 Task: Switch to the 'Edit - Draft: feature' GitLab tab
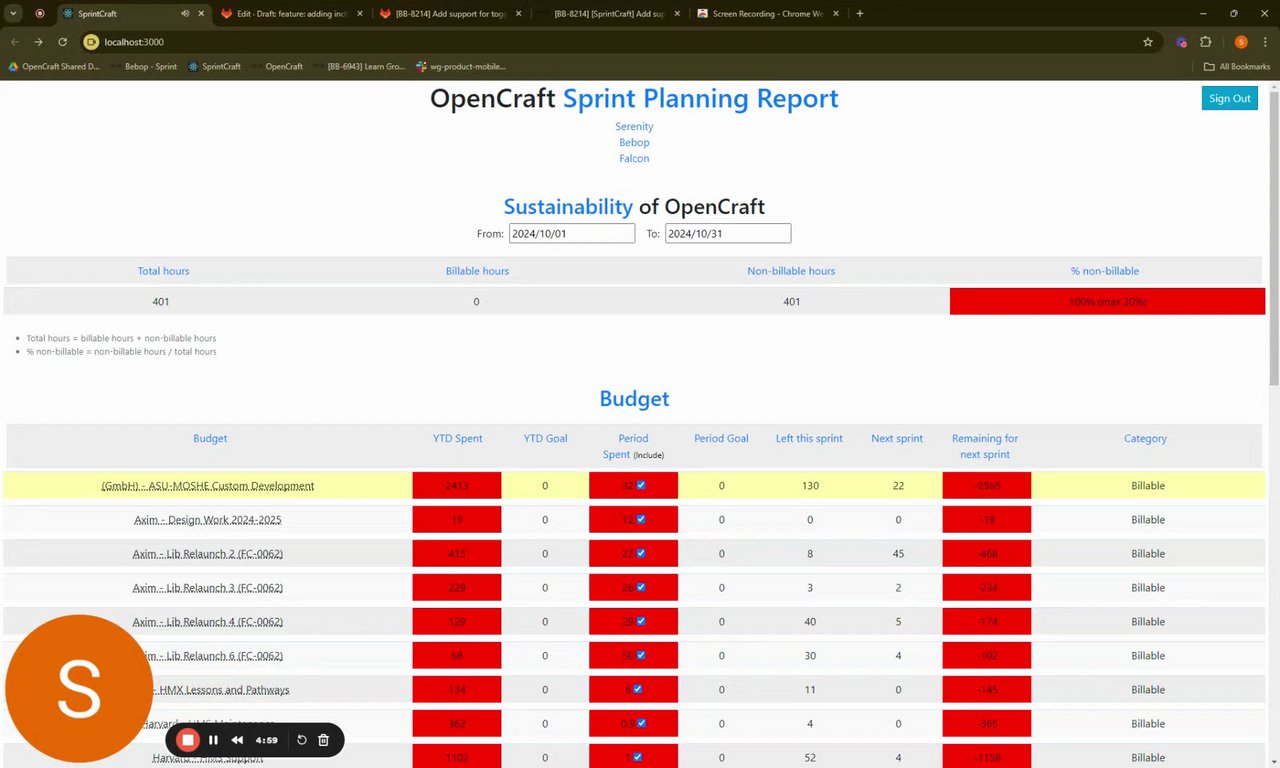292,14
